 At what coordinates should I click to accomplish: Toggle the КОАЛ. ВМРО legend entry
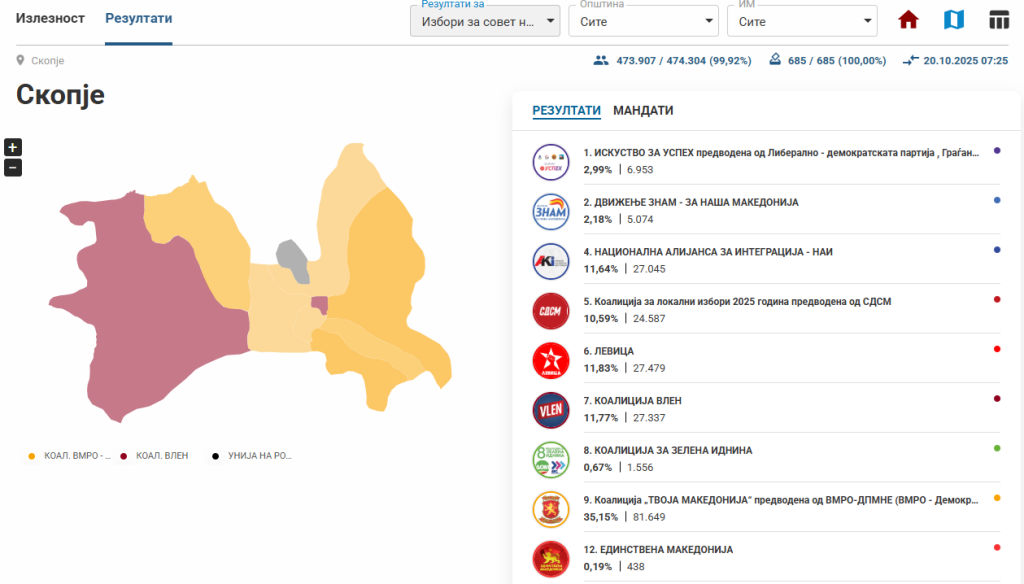pos(70,456)
